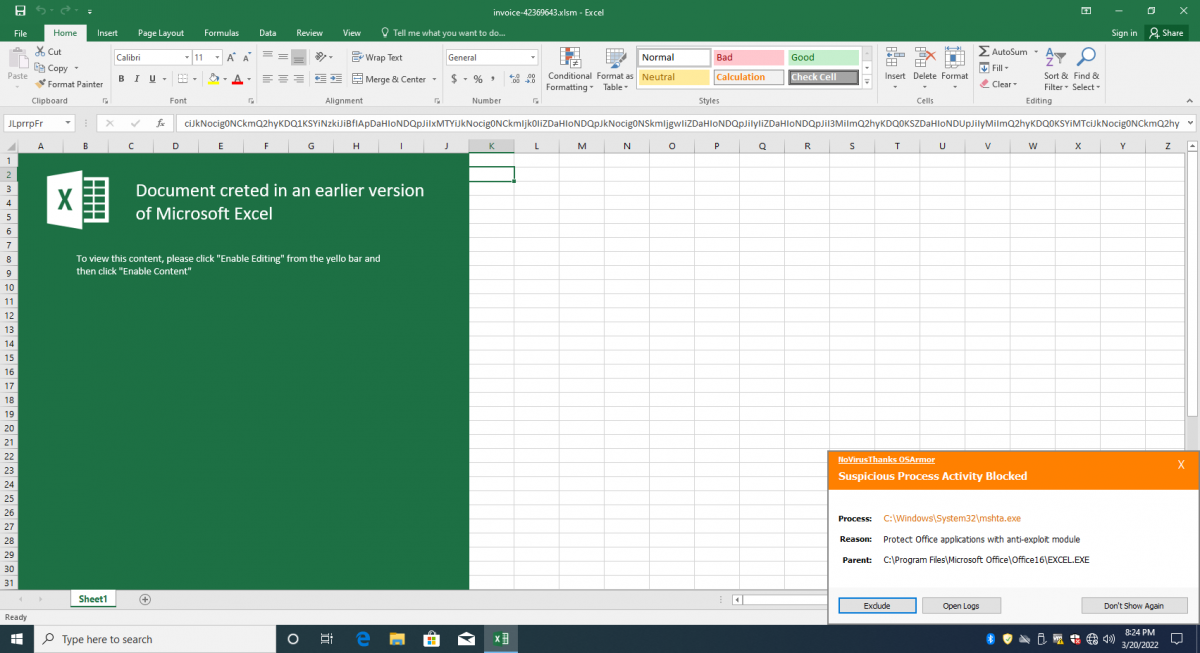The width and height of the screenshot is (1200, 653).
Task: Expand the font name Calibri dropdown
Action: [x=186, y=58]
